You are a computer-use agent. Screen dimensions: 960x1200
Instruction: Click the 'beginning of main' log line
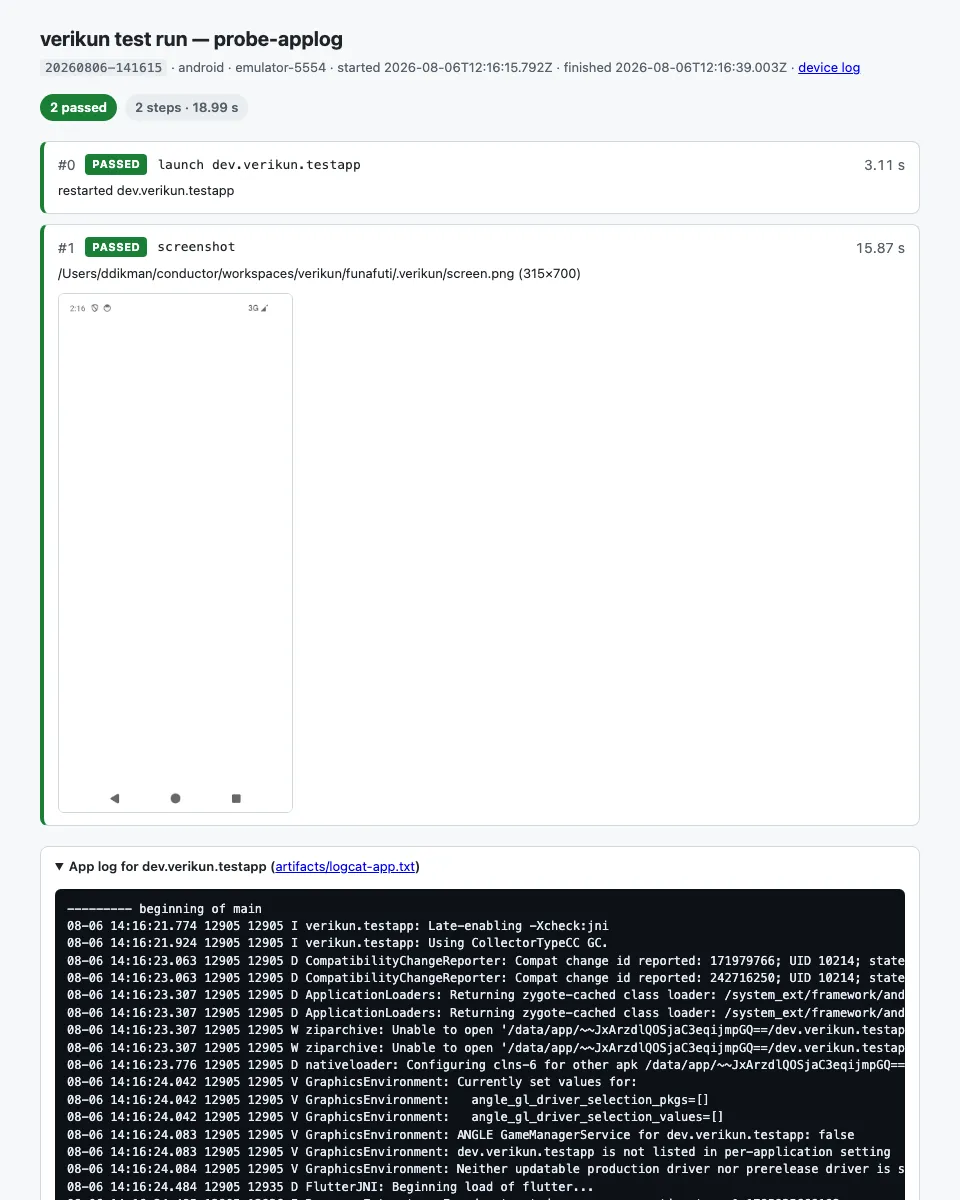[x=164, y=909]
